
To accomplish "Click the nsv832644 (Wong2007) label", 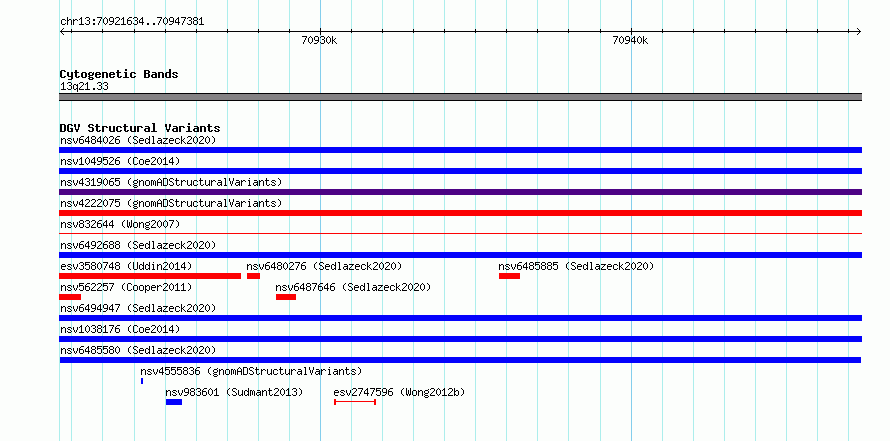I will pyautogui.click(x=120, y=224).
